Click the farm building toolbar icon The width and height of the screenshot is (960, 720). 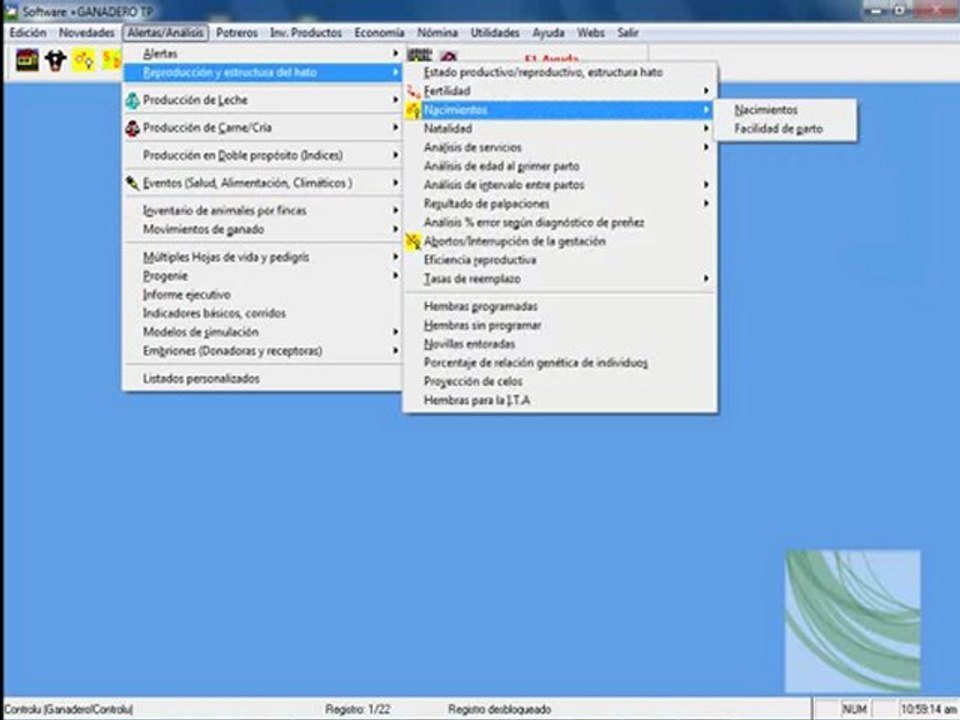tap(27, 60)
